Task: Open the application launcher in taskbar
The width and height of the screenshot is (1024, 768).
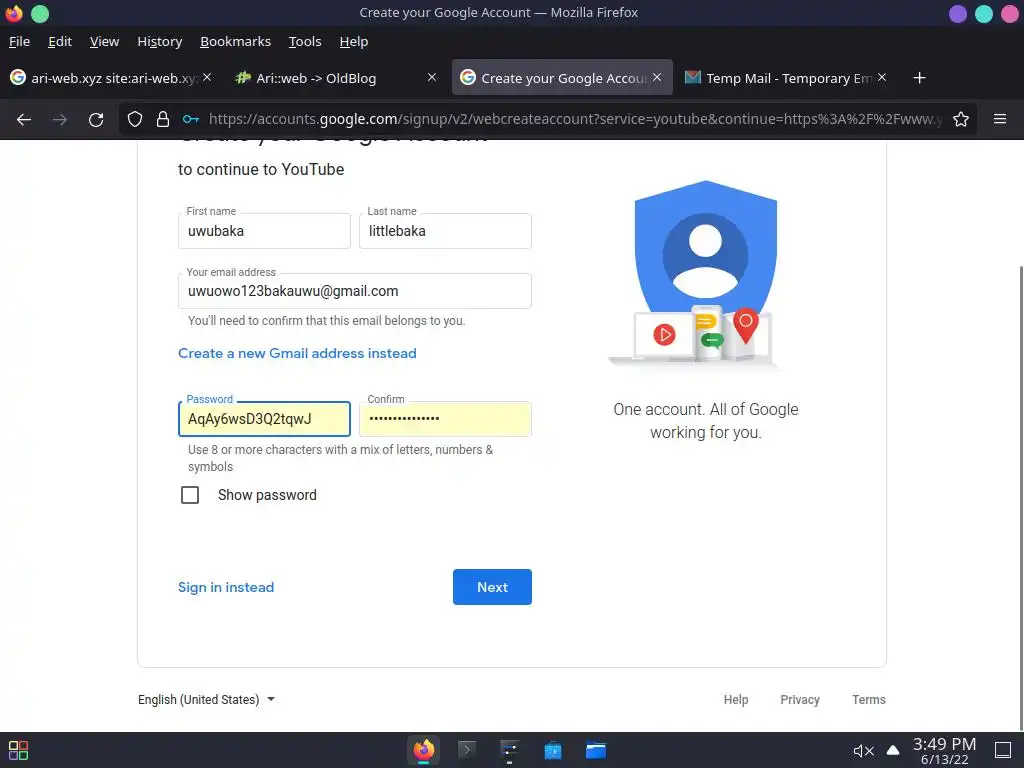Action: (18, 750)
